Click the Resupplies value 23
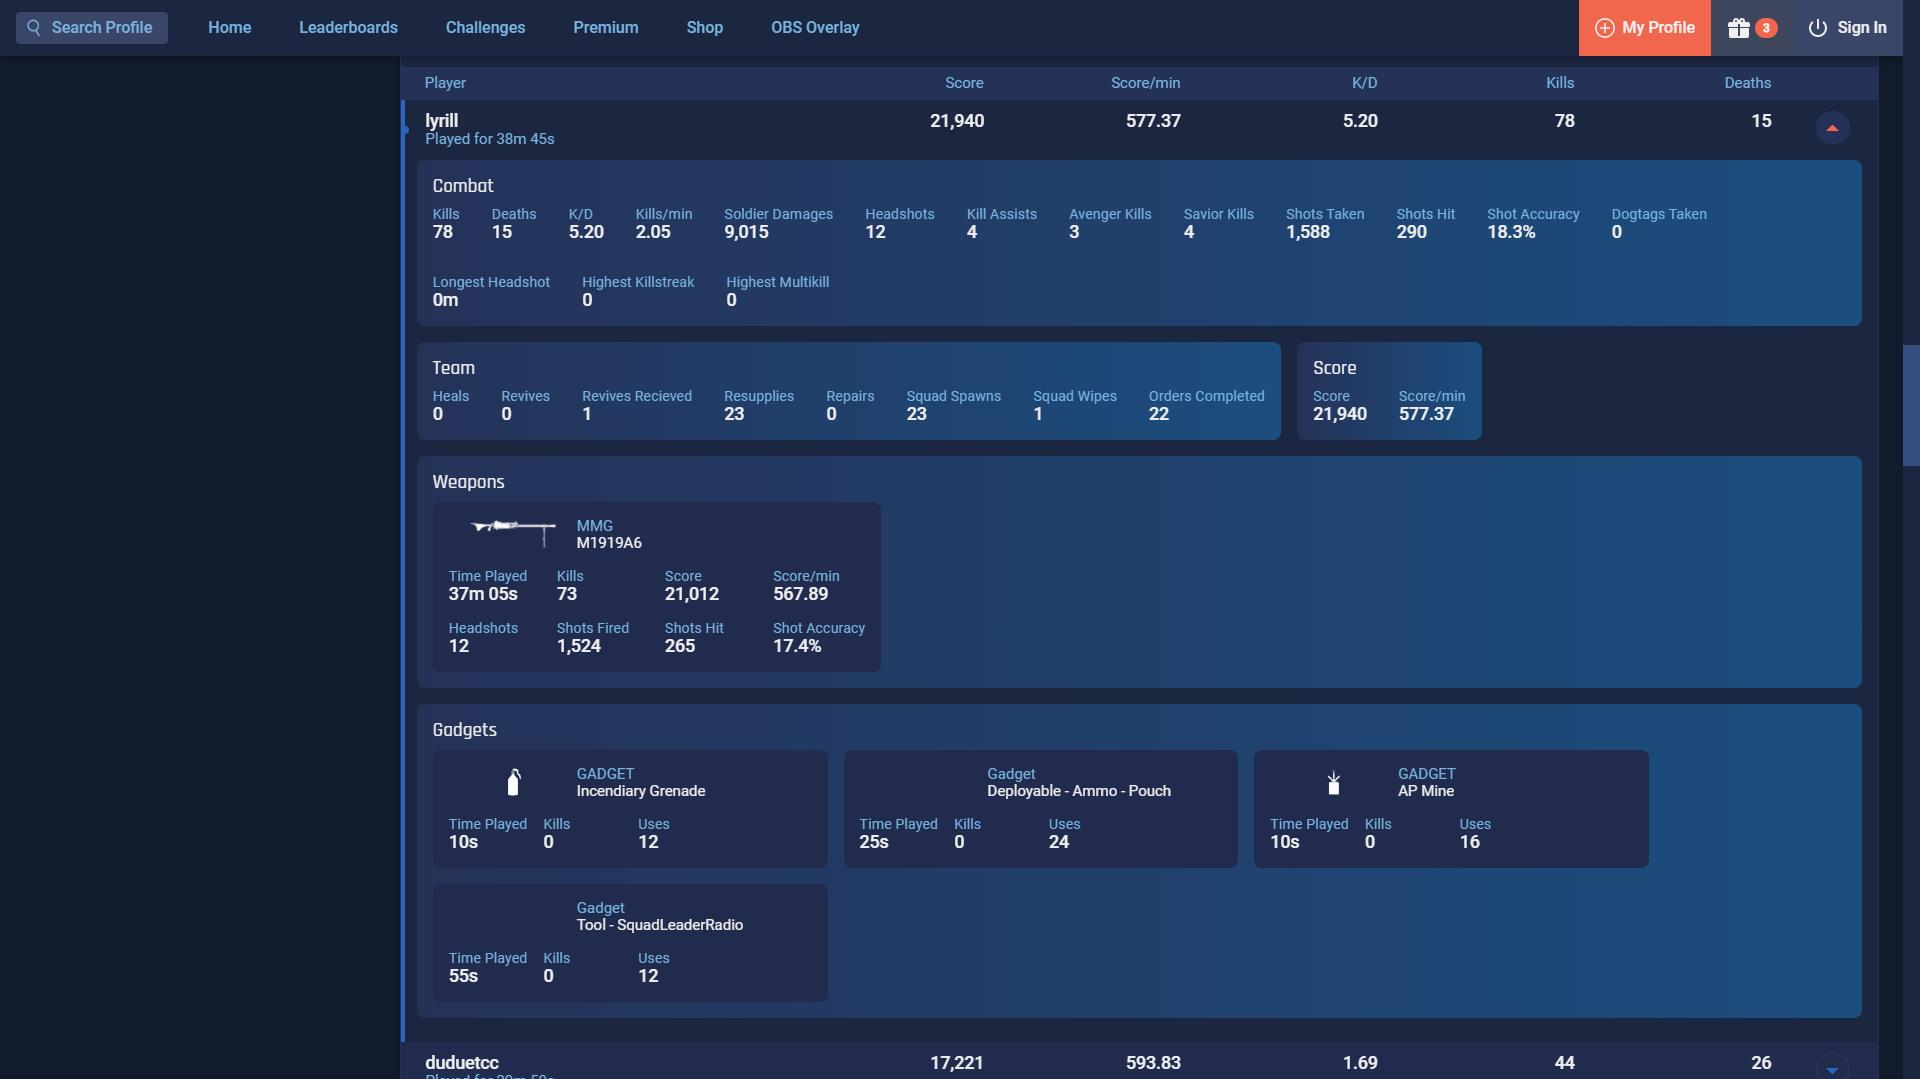1920x1079 pixels. click(734, 414)
